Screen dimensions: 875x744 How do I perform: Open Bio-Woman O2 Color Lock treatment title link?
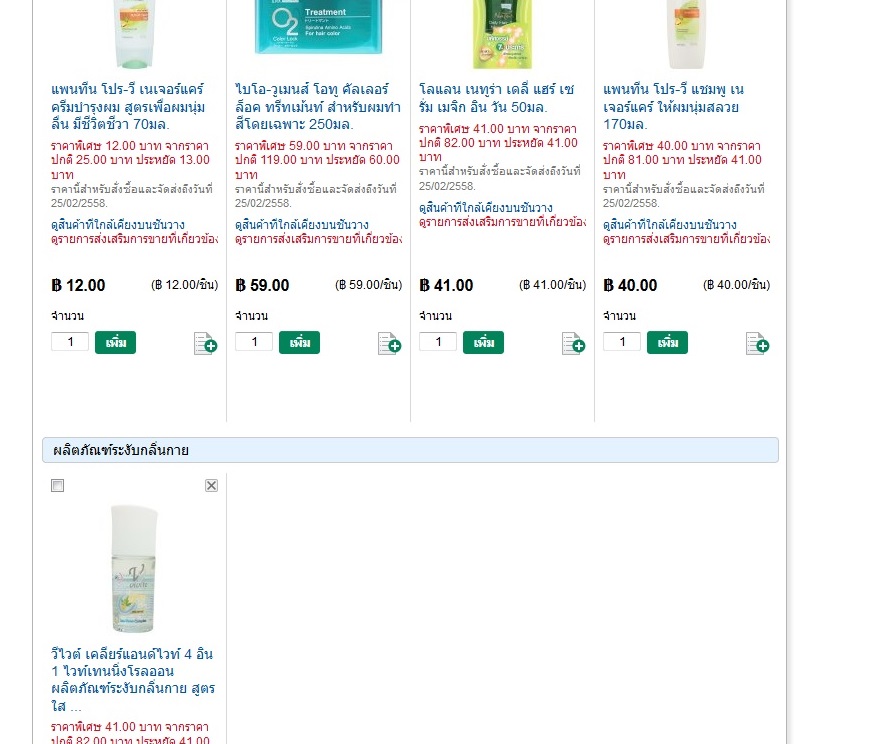(318, 107)
